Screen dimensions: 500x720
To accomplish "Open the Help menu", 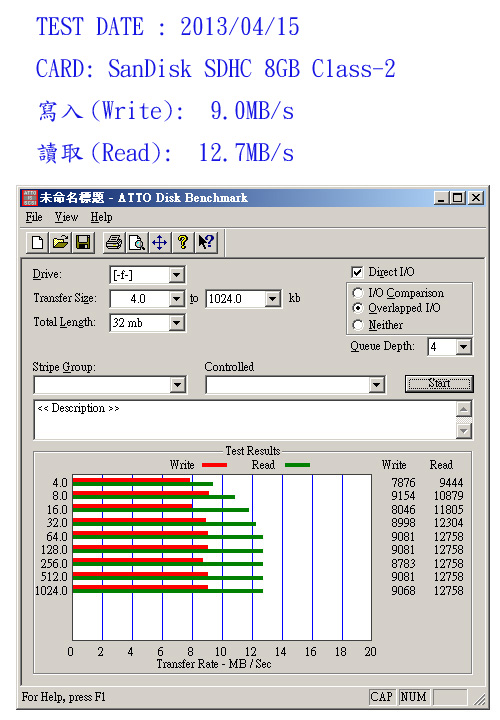I will click(x=101, y=217).
